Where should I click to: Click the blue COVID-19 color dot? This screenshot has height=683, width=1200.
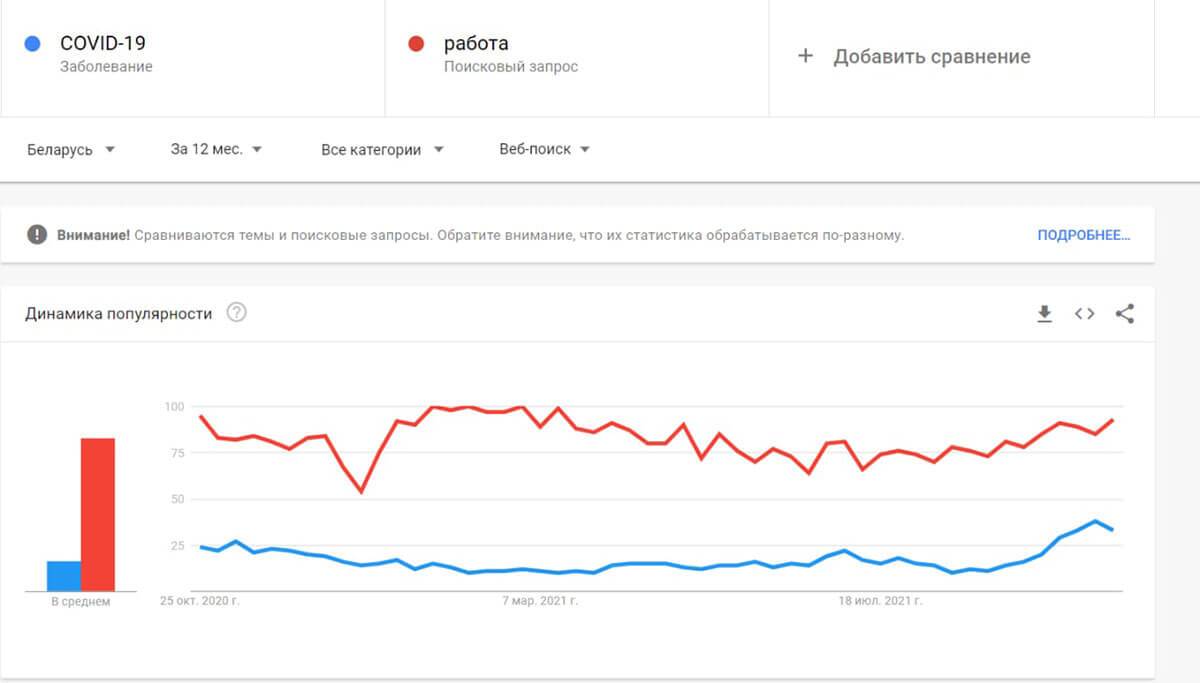point(32,44)
